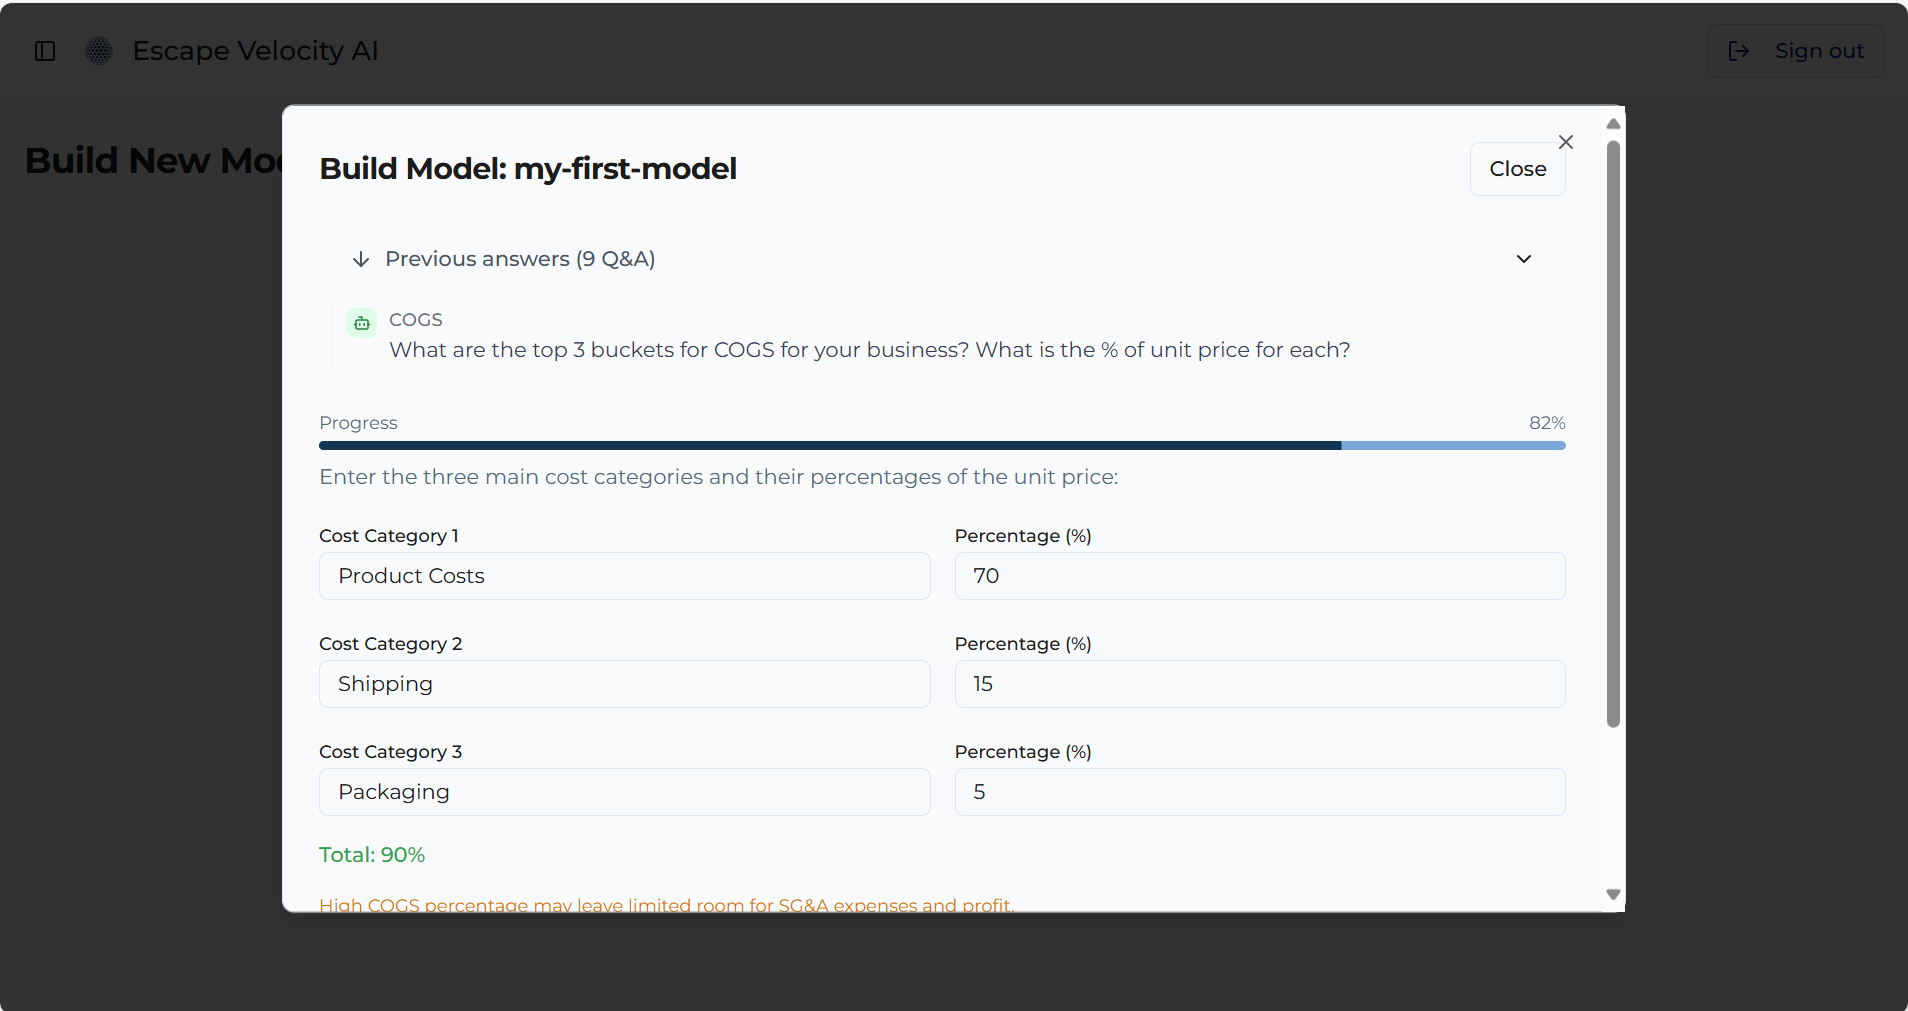Image resolution: width=1908 pixels, height=1011 pixels.
Task: Click the Sign out button
Action: coord(1795,51)
